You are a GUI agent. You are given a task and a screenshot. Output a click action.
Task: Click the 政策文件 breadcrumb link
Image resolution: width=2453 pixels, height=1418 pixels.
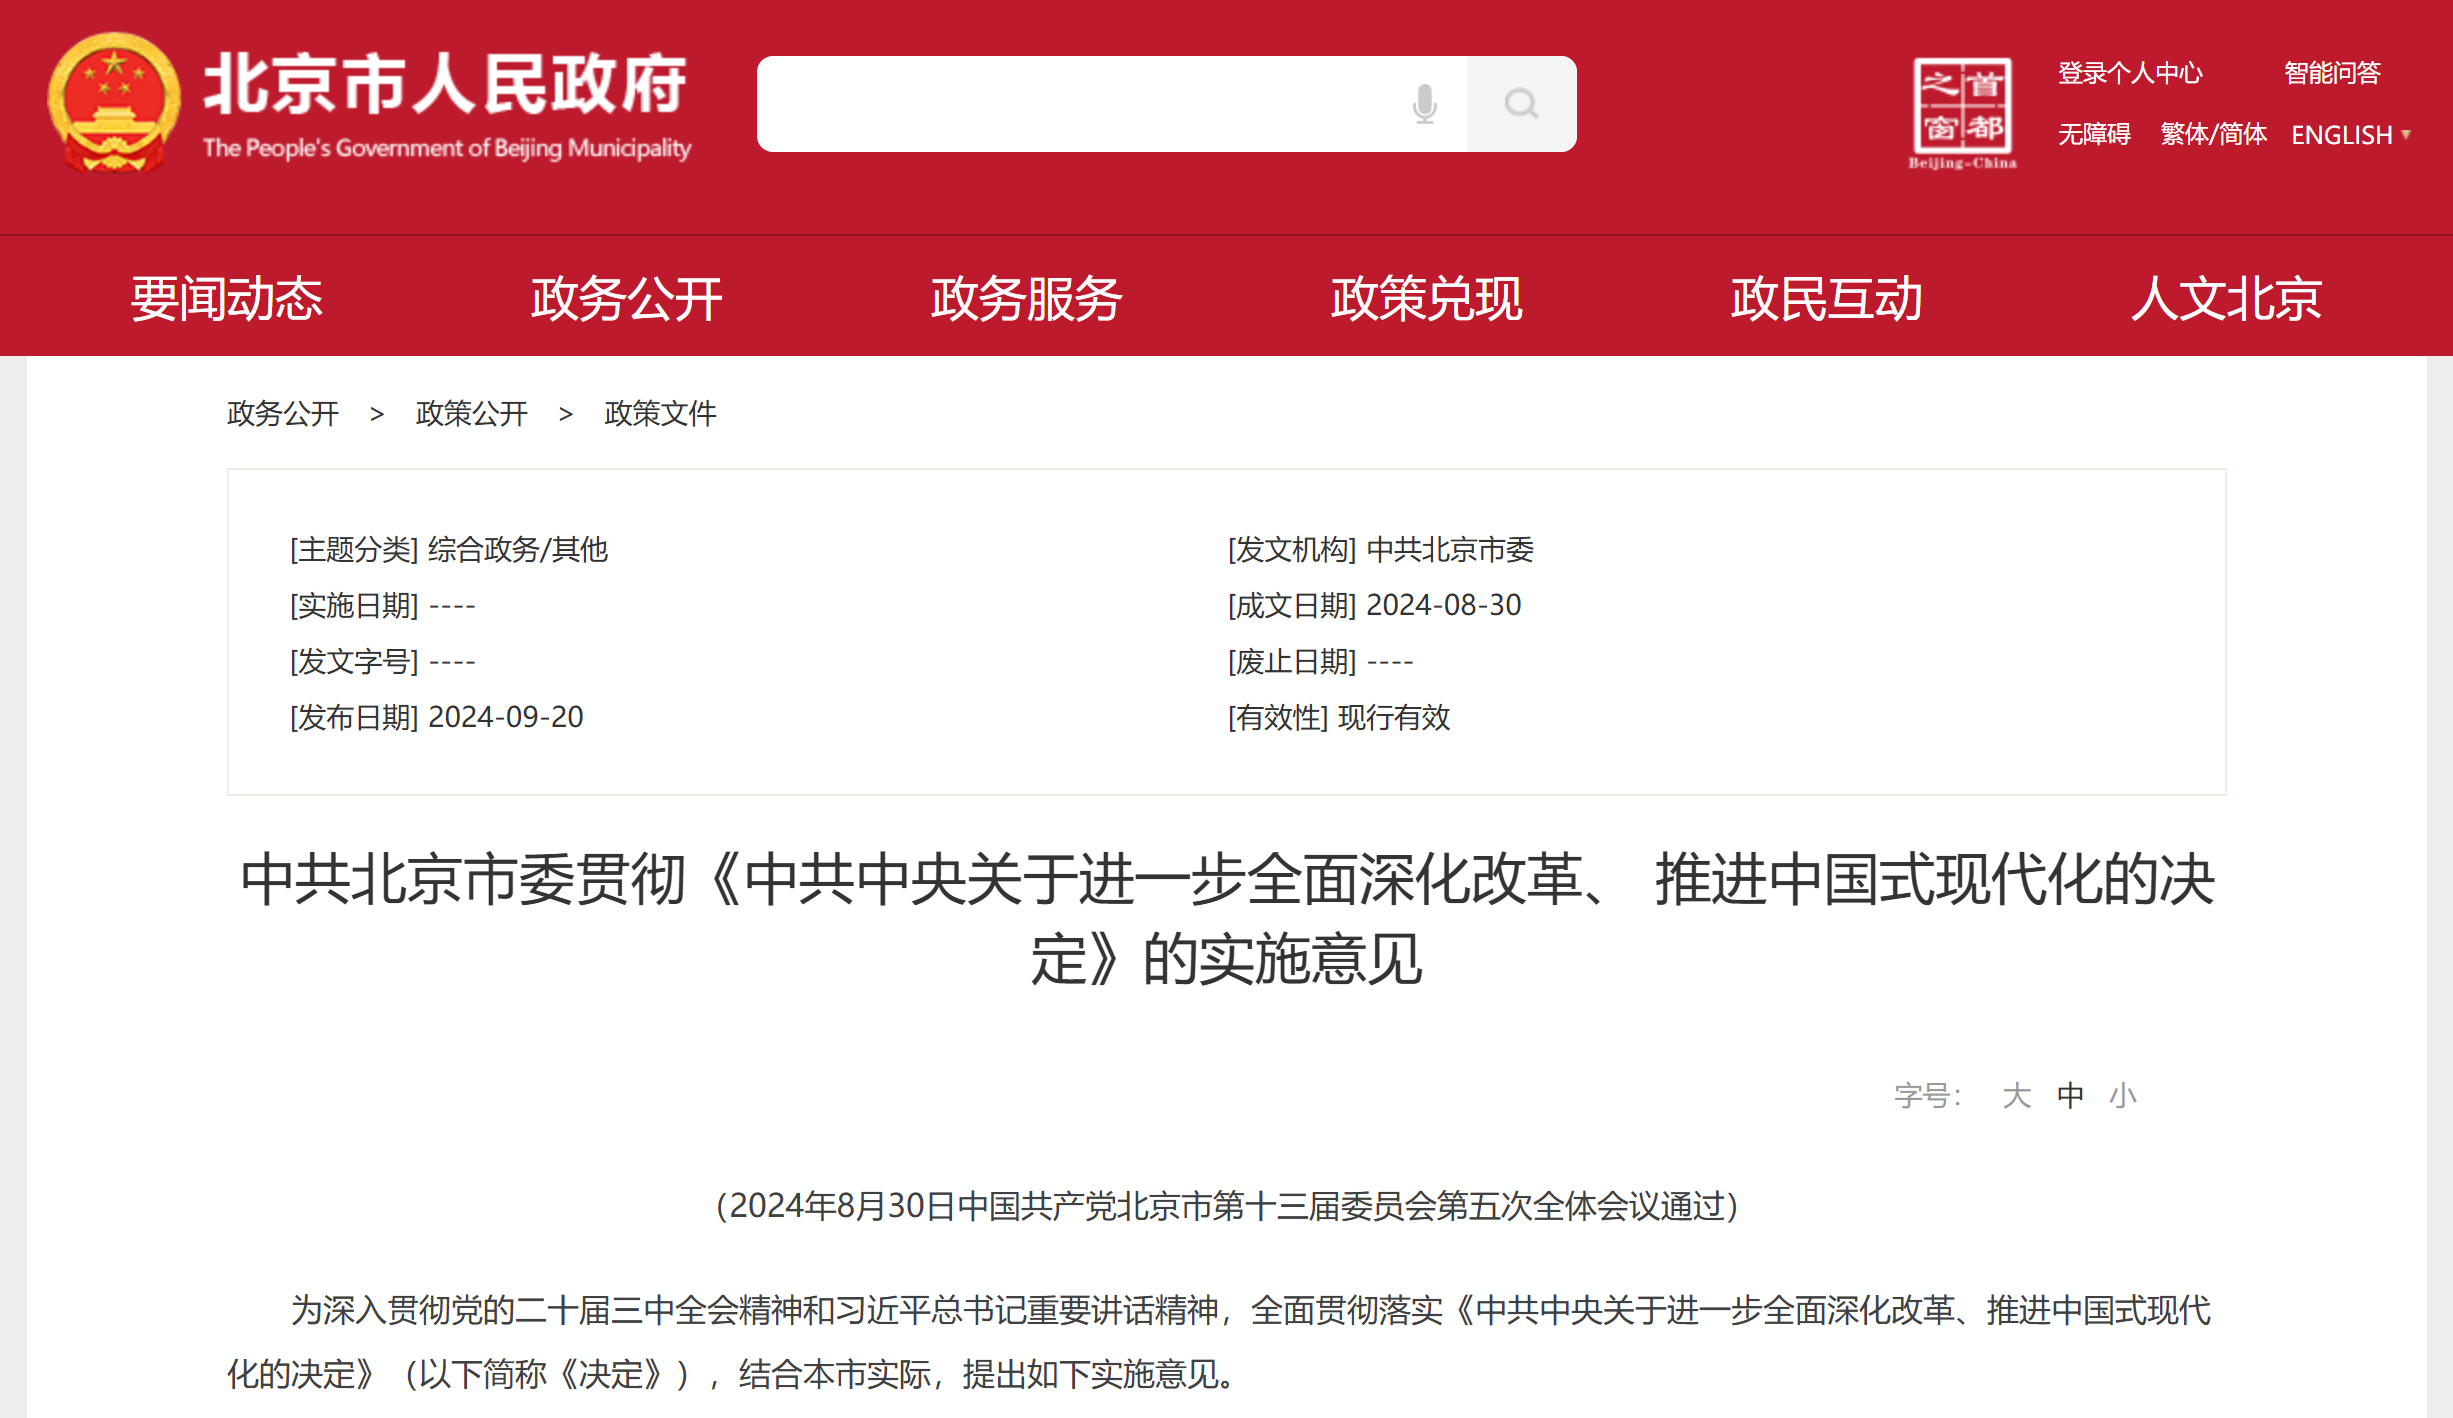(x=661, y=414)
